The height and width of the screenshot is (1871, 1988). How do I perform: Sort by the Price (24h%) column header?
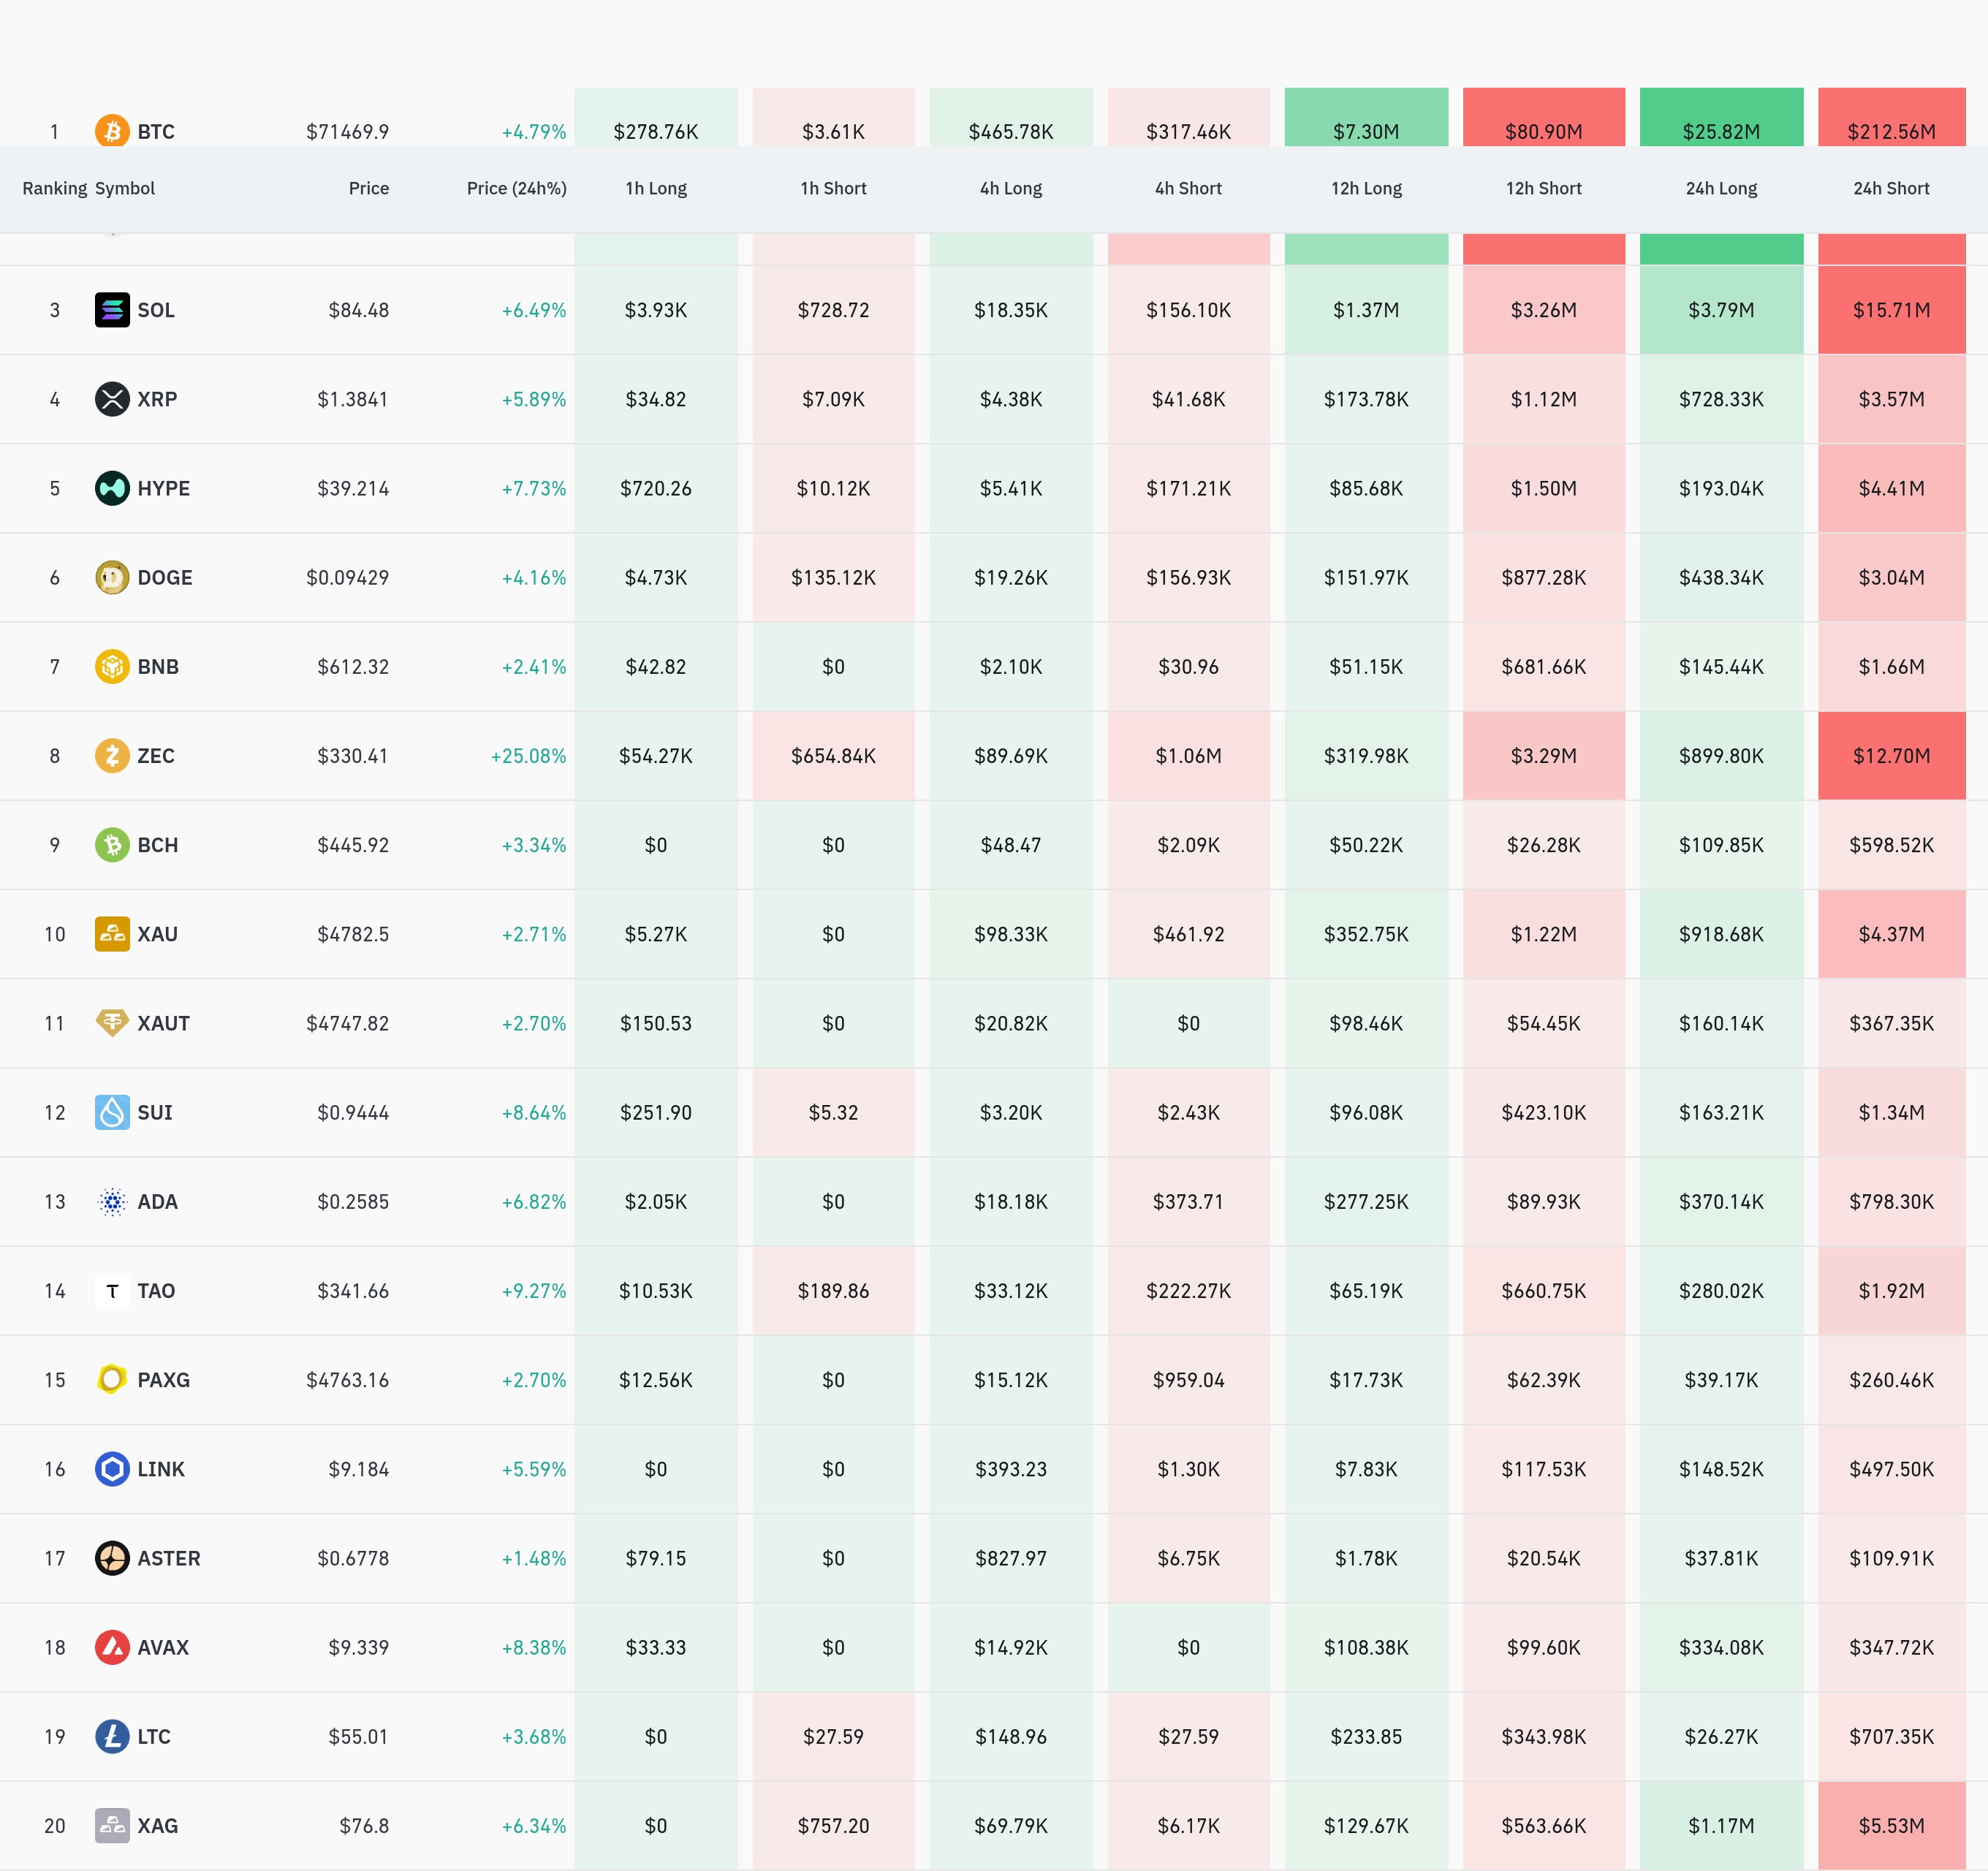516,188
